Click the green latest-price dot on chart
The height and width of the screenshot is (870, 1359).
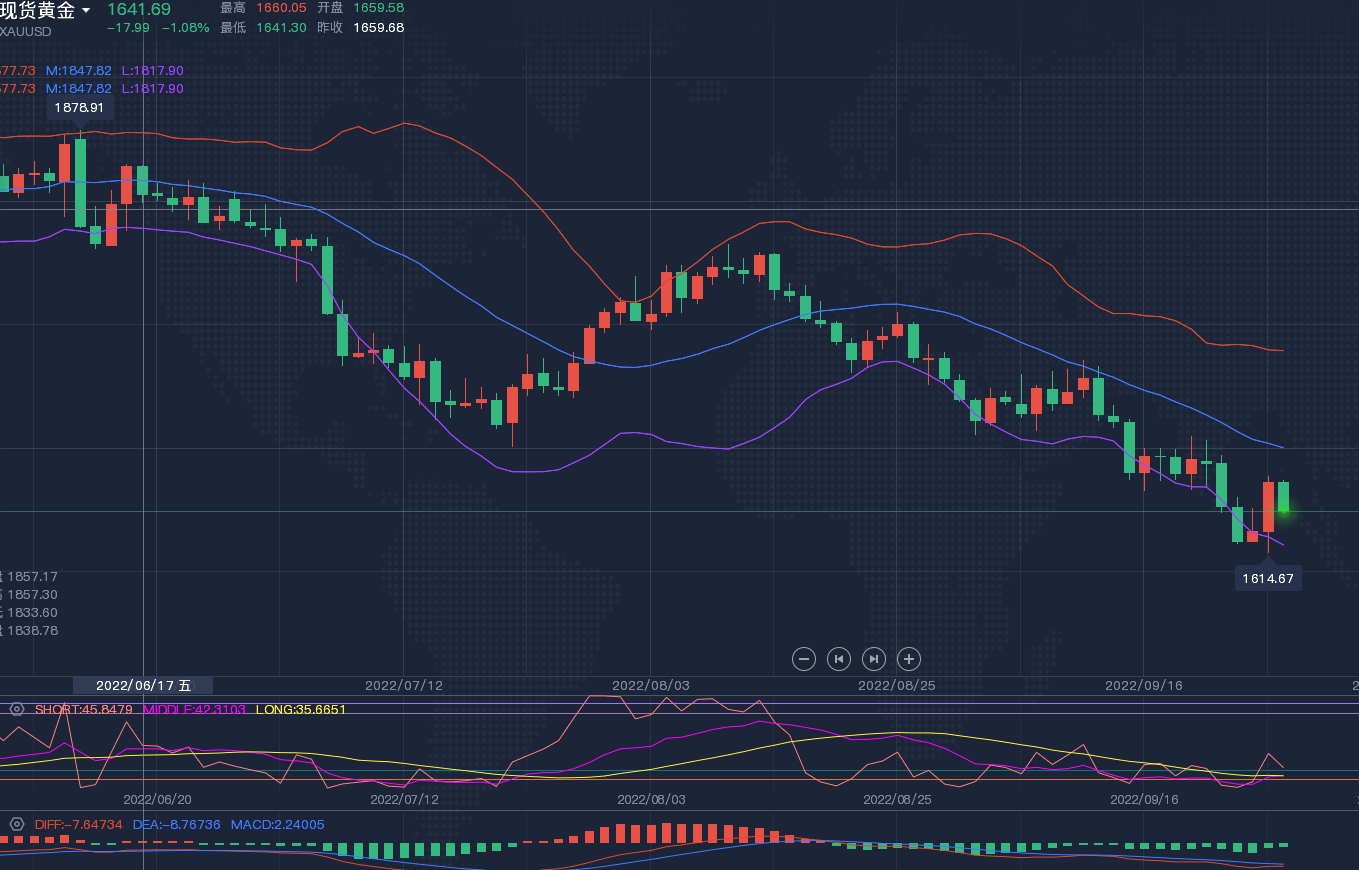(1283, 511)
